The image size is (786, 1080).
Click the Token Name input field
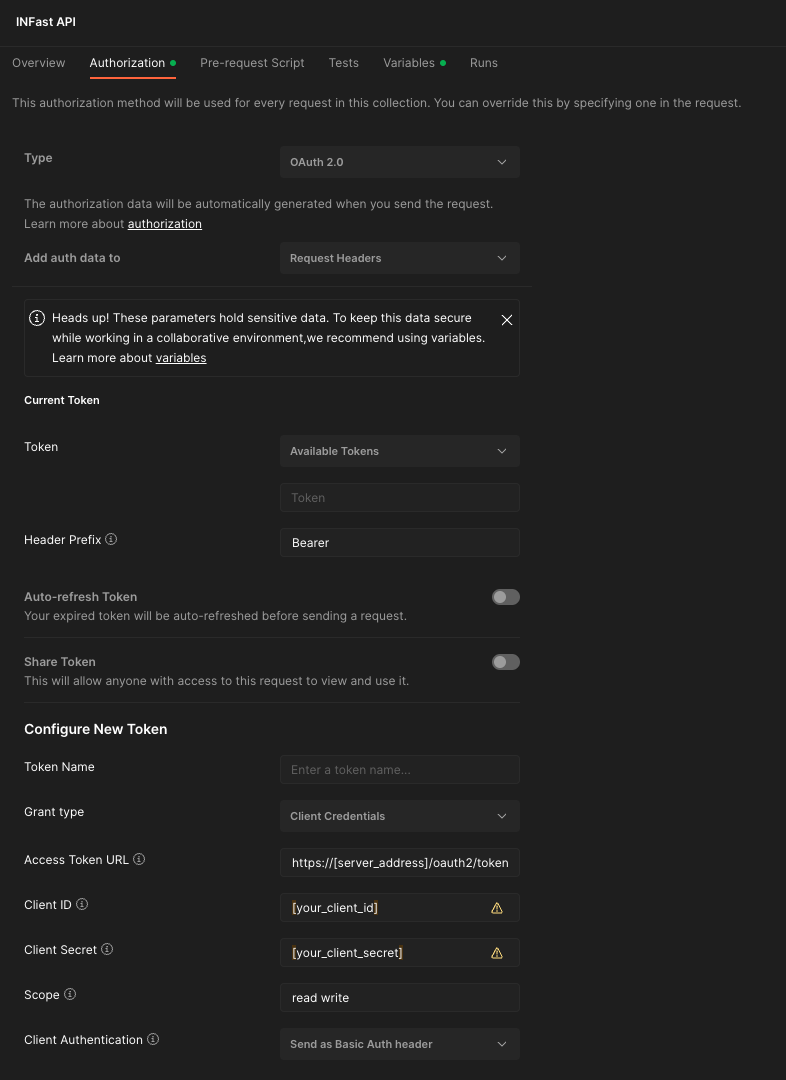400,769
